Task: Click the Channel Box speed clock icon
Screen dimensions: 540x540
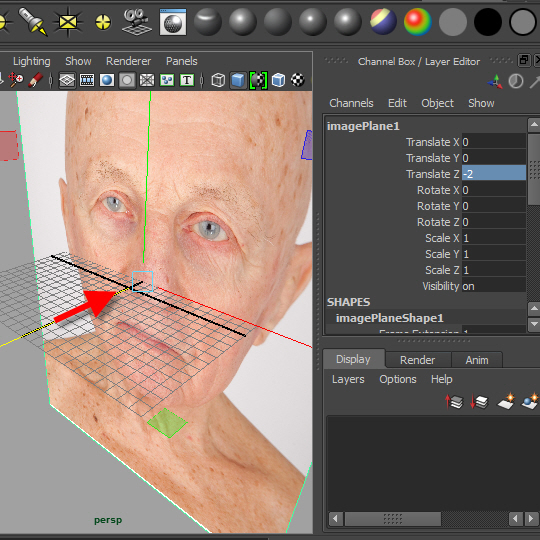Action: [516, 82]
